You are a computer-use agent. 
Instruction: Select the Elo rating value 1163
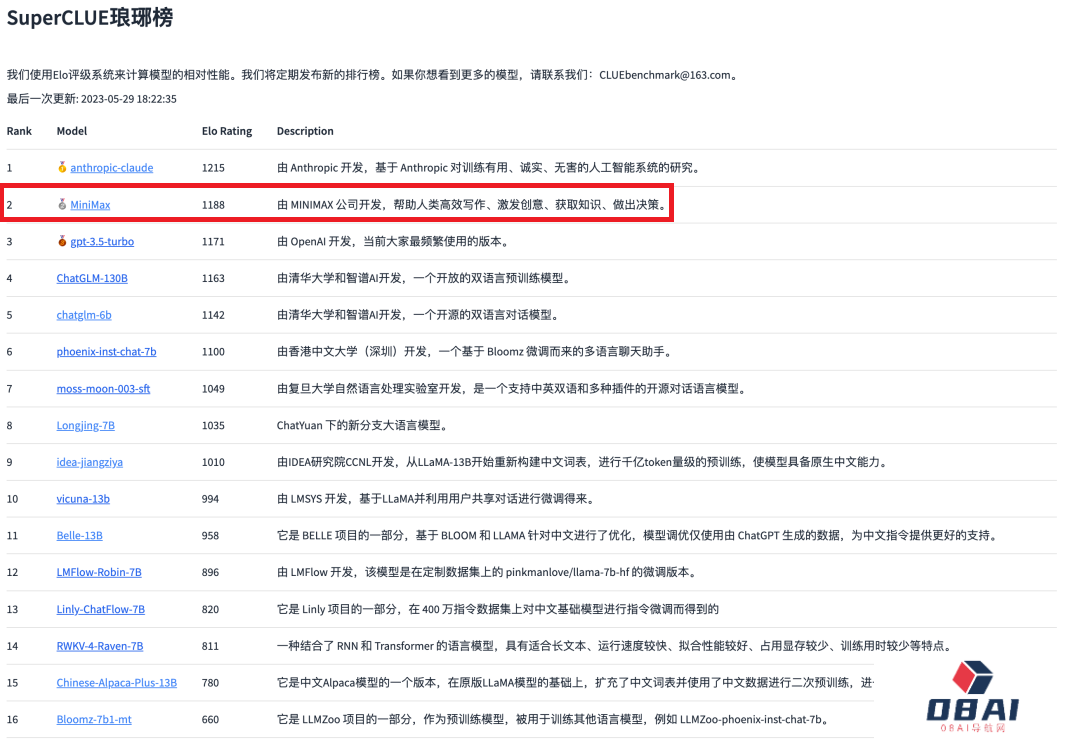(x=213, y=278)
